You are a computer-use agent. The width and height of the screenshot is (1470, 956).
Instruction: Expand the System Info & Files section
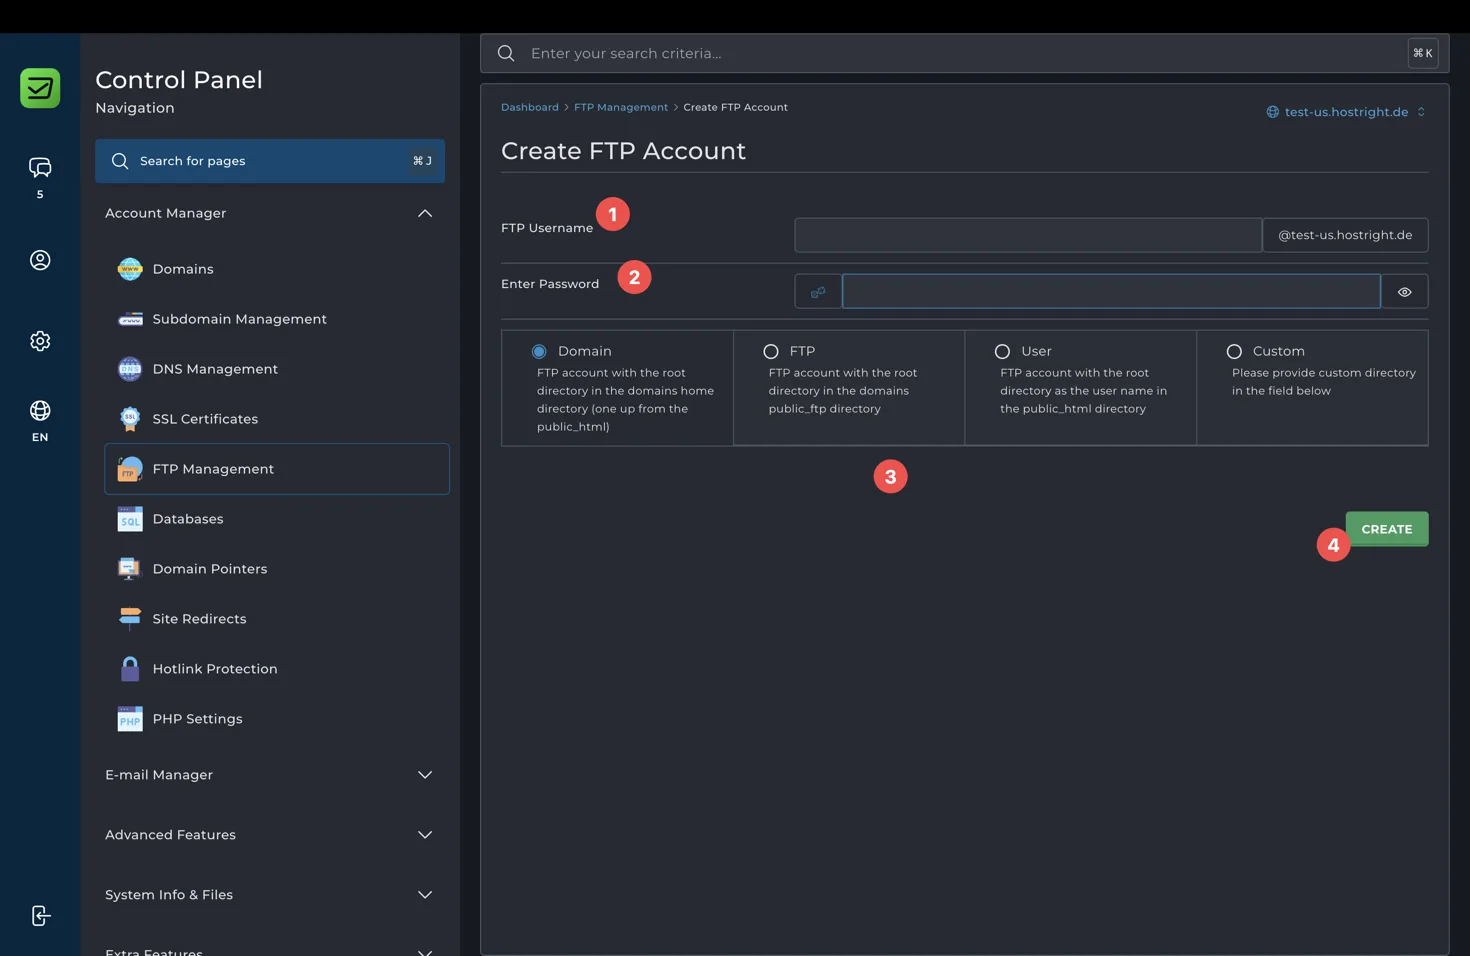tap(425, 895)
